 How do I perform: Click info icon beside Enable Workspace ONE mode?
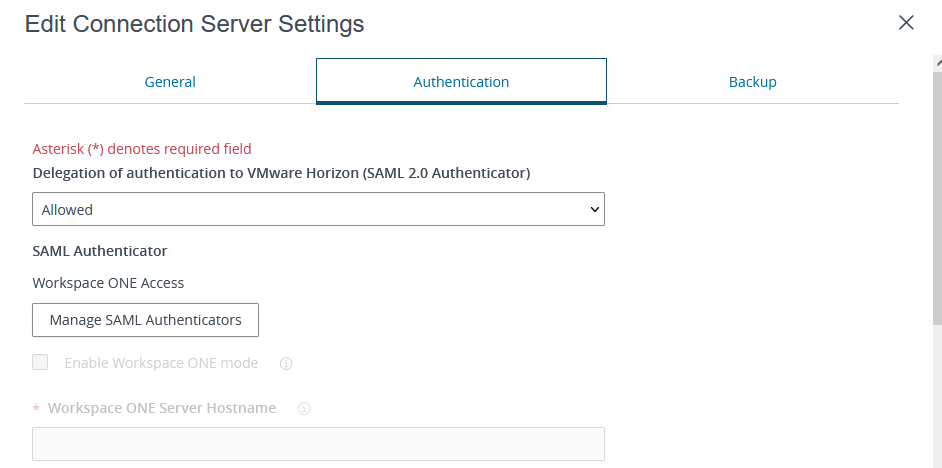pos(286,364)
